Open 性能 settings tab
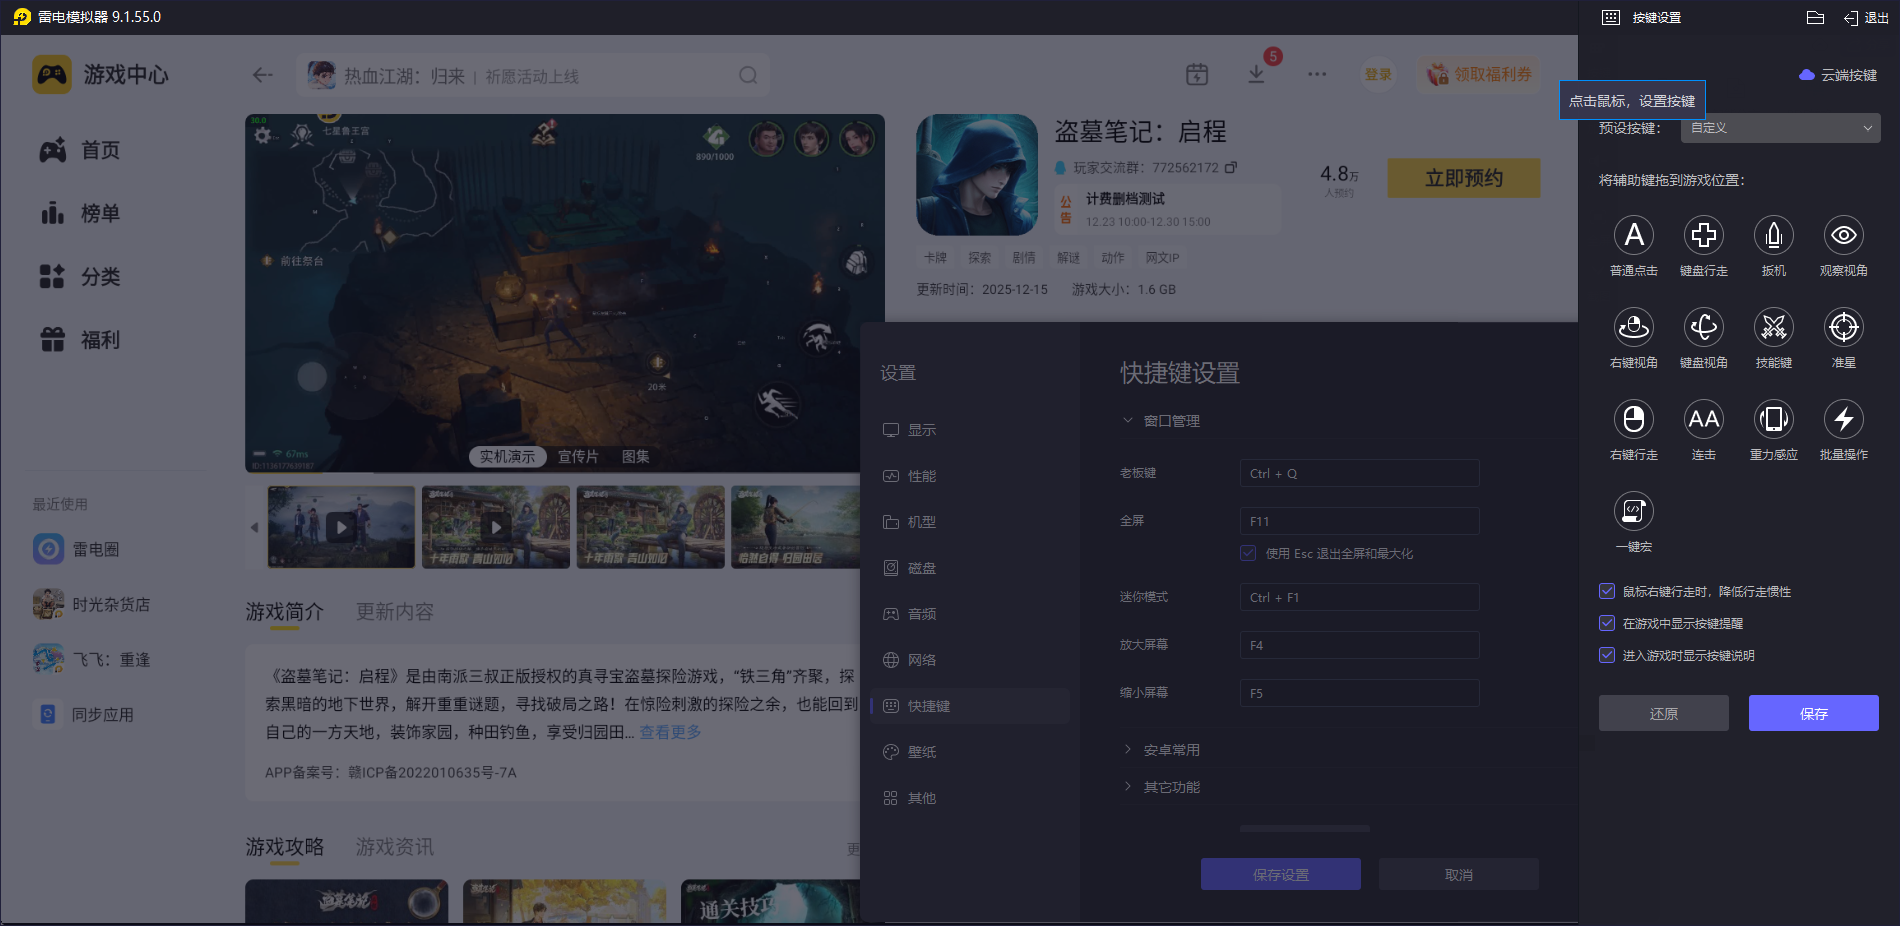This screenshot has width=1900, height=926. pyautogui.click(x=970, y=476)
